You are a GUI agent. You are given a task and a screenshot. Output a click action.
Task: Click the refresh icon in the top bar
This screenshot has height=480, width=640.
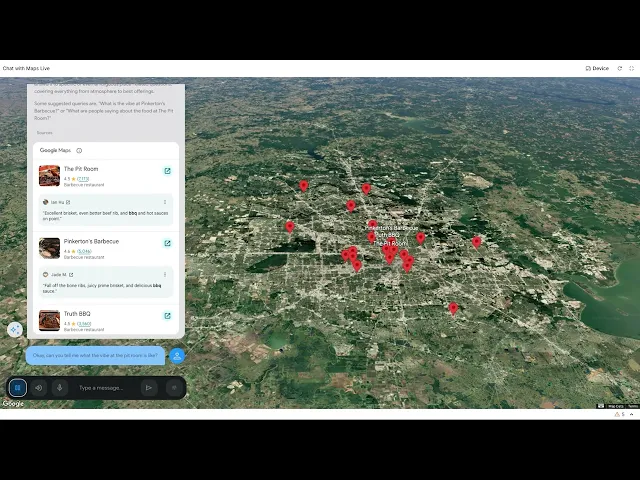pos(620,68)
